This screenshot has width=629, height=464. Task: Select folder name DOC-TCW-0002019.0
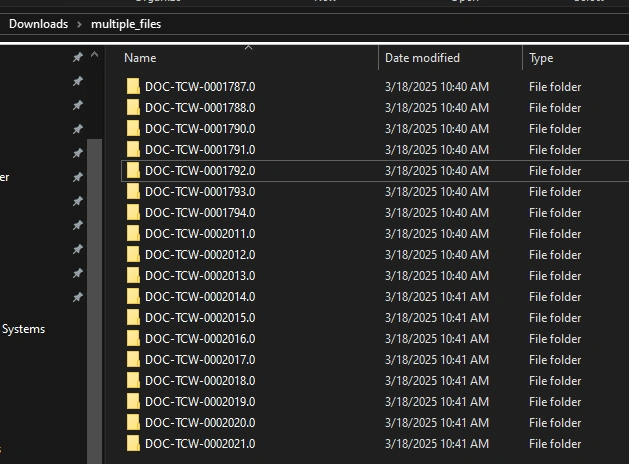[x=200, y=401]
